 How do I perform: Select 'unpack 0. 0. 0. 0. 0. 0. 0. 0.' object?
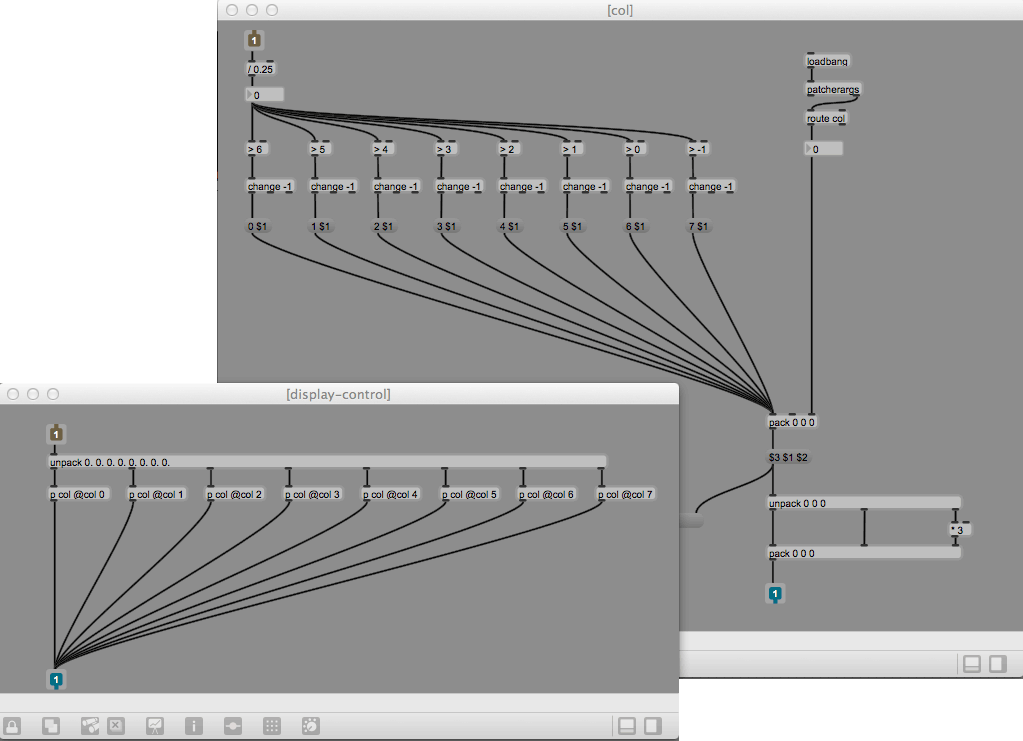[x=328, y=462]
